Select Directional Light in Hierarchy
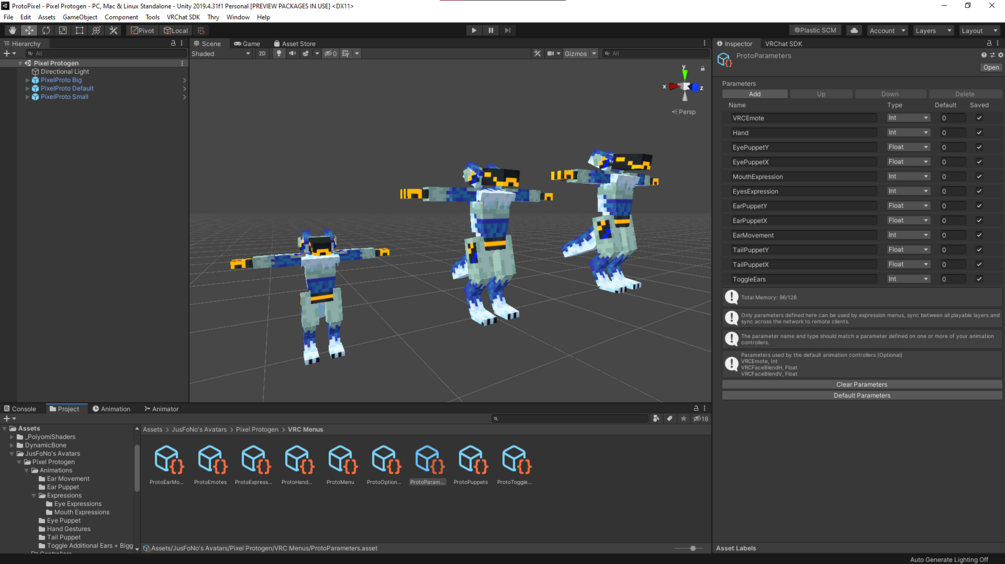The image size is (1005, 564). coord(64,72)
